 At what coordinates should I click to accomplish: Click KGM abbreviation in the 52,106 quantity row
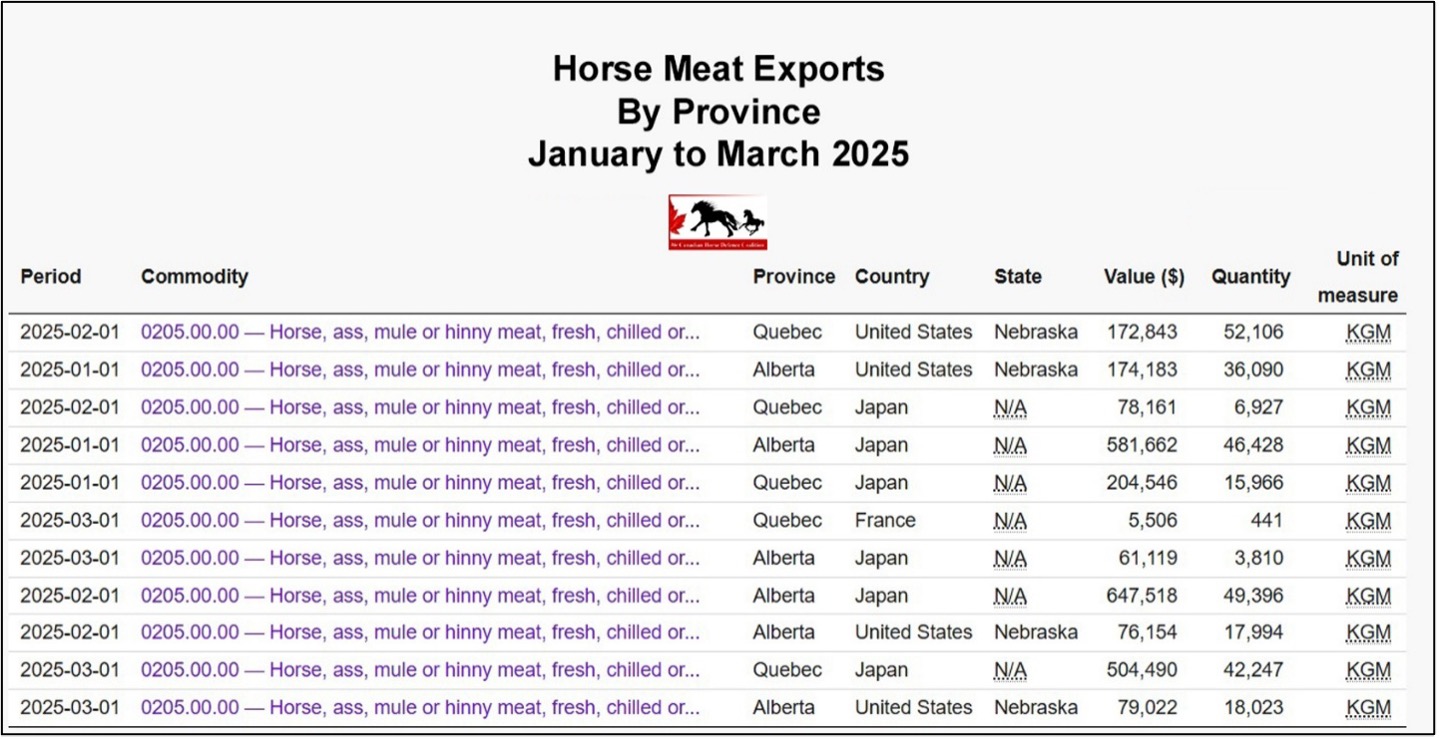coord(1368,333)
